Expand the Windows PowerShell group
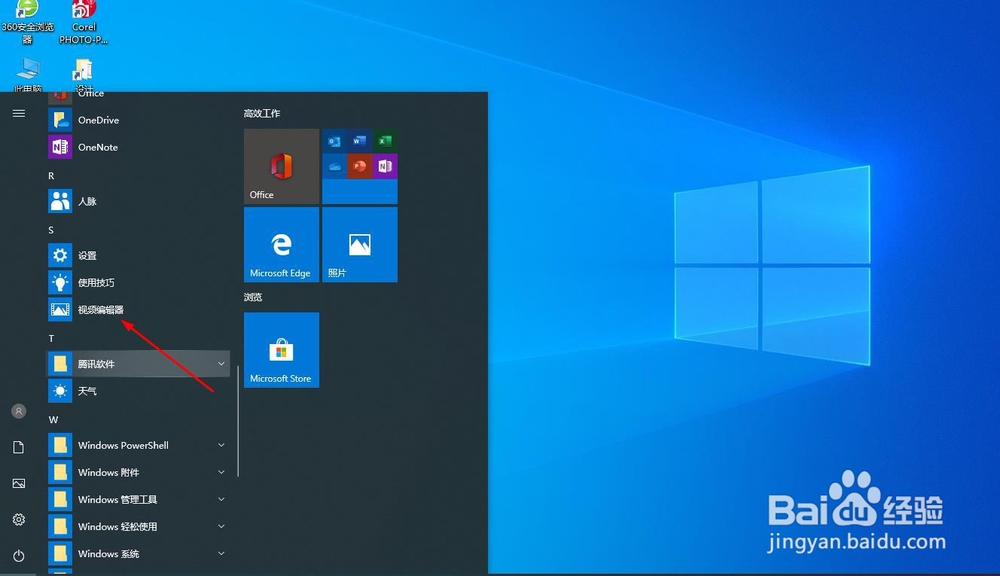 221,445
